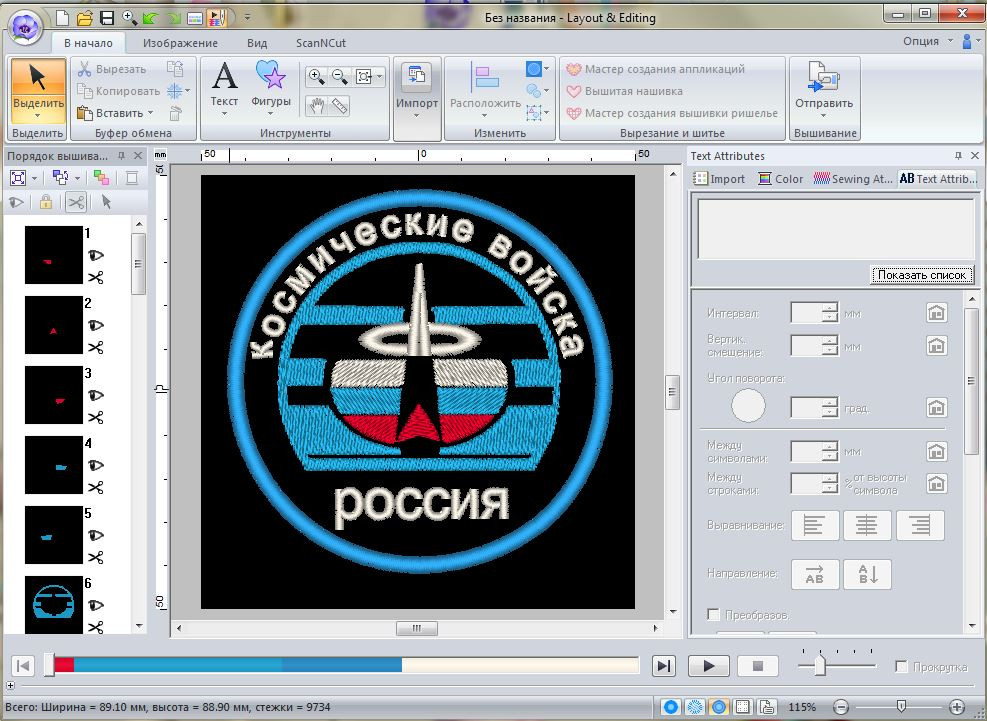Click the redo arrow icon
Viewport: 987px width, 721px height.
[x=172, y=18]
